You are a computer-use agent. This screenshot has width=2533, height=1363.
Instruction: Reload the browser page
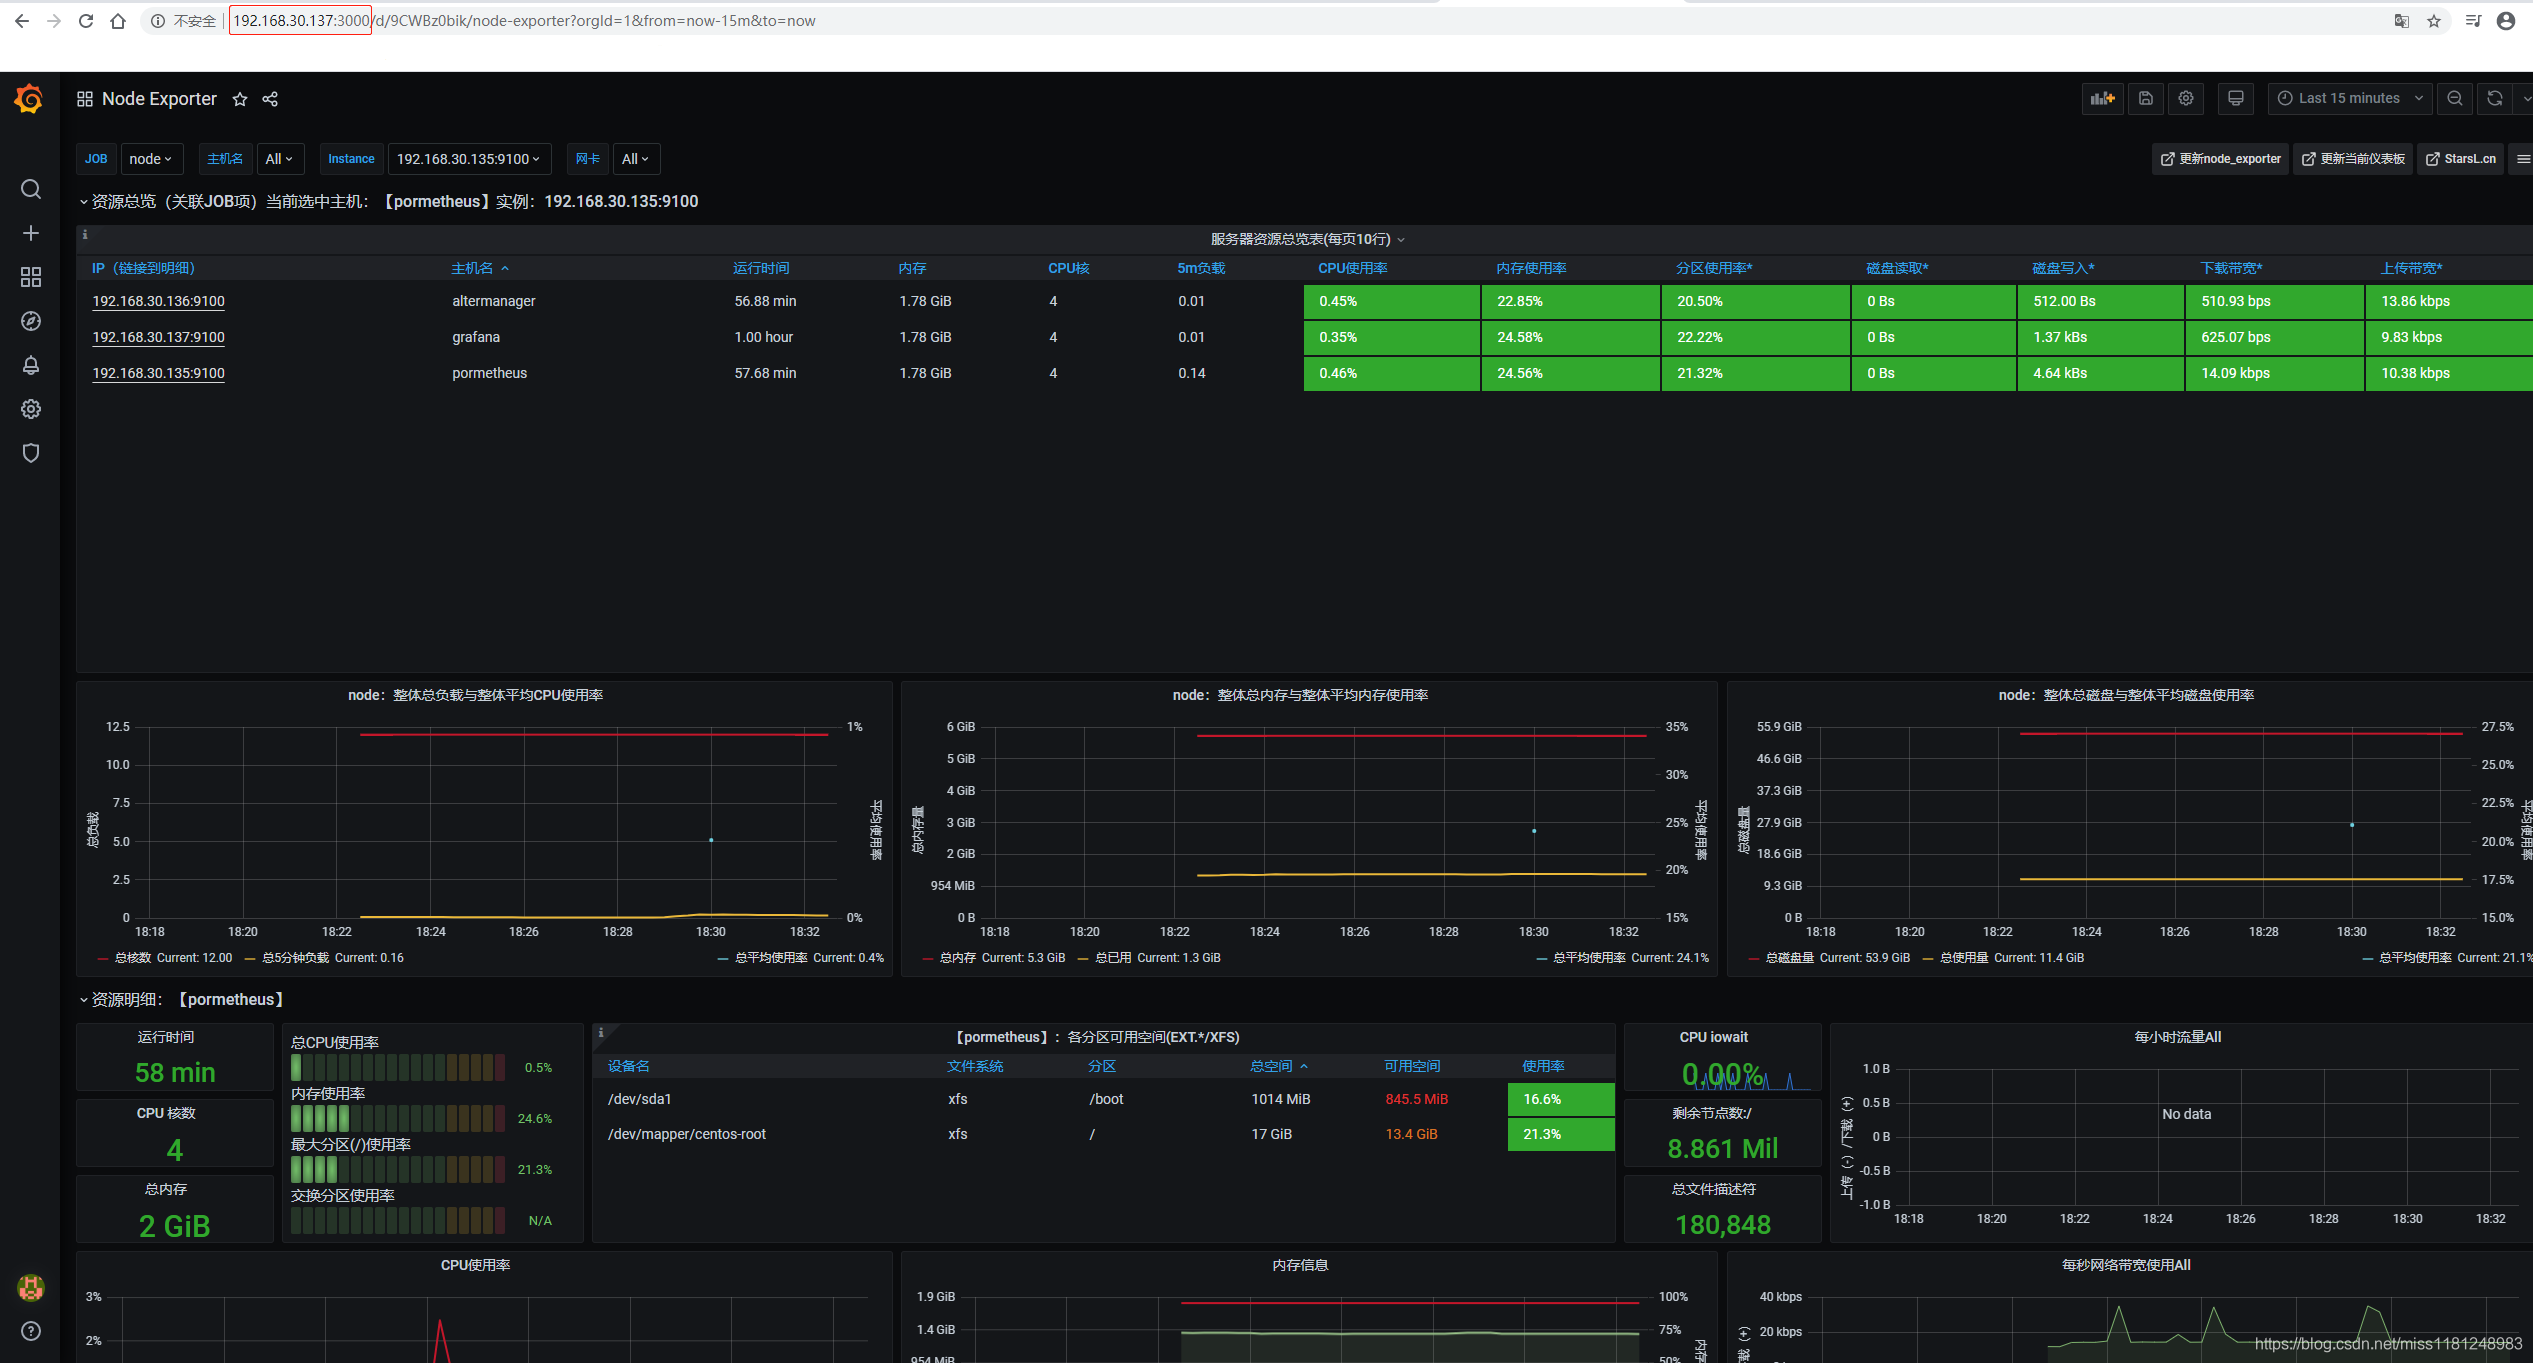pos(86,21)
